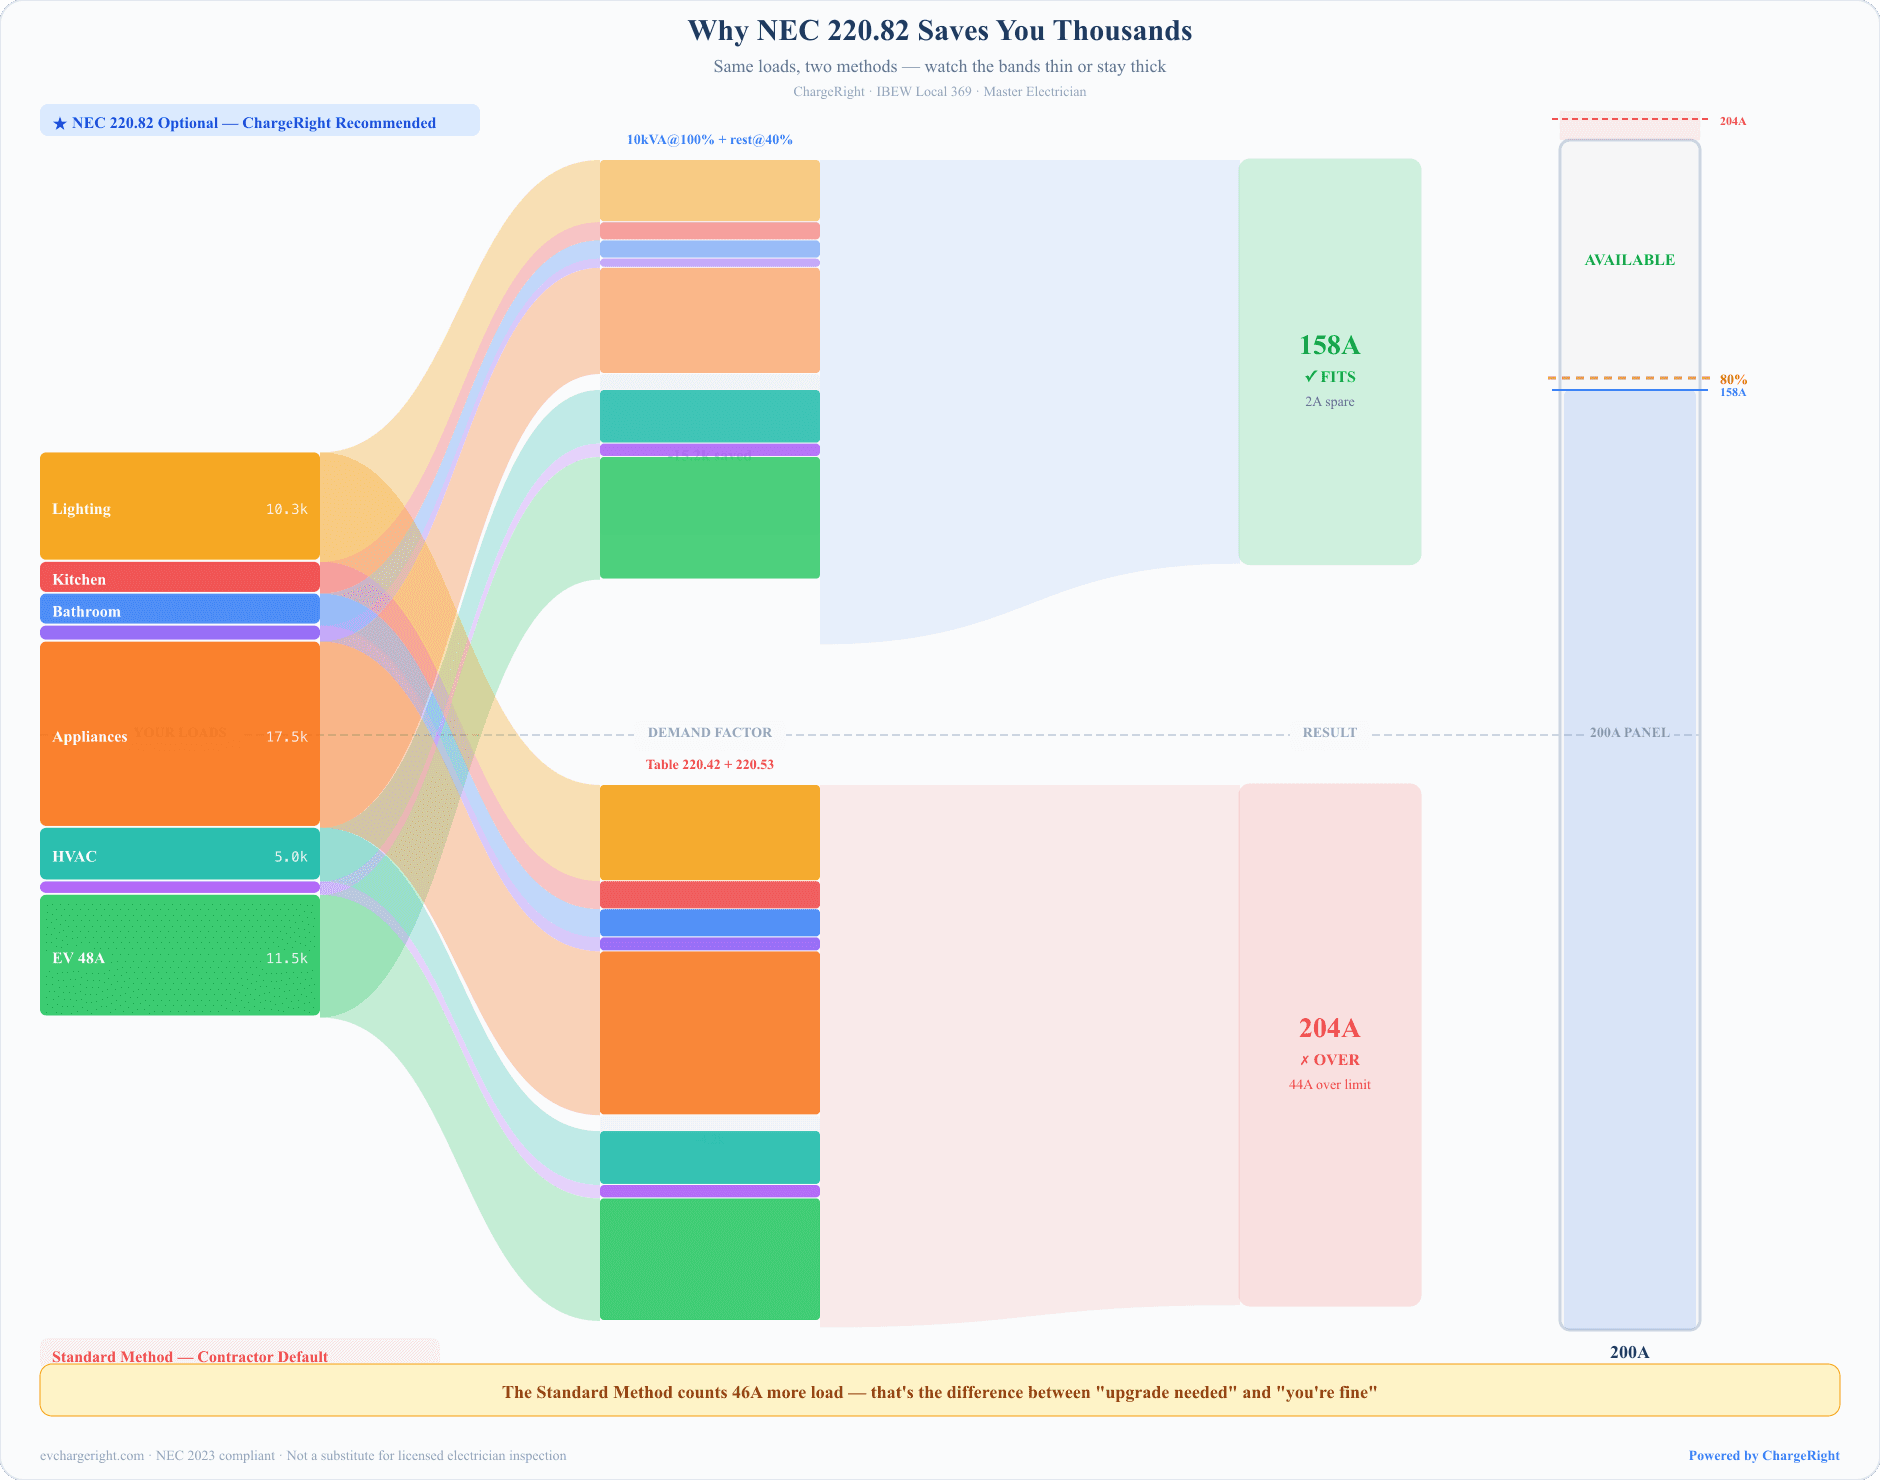
Task: Select the RESULT header
Action: [x=1329, y=732]
